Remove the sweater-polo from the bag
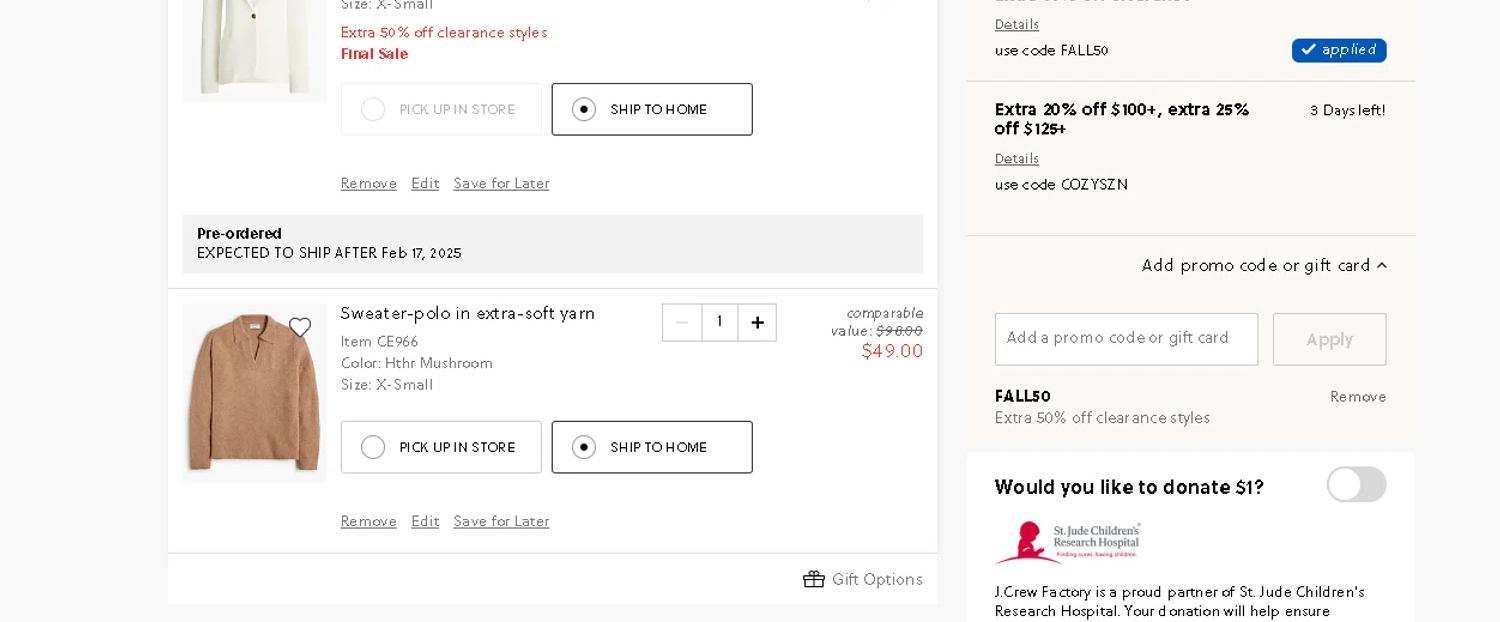The image size is (1500, 622). pos(368,522)
